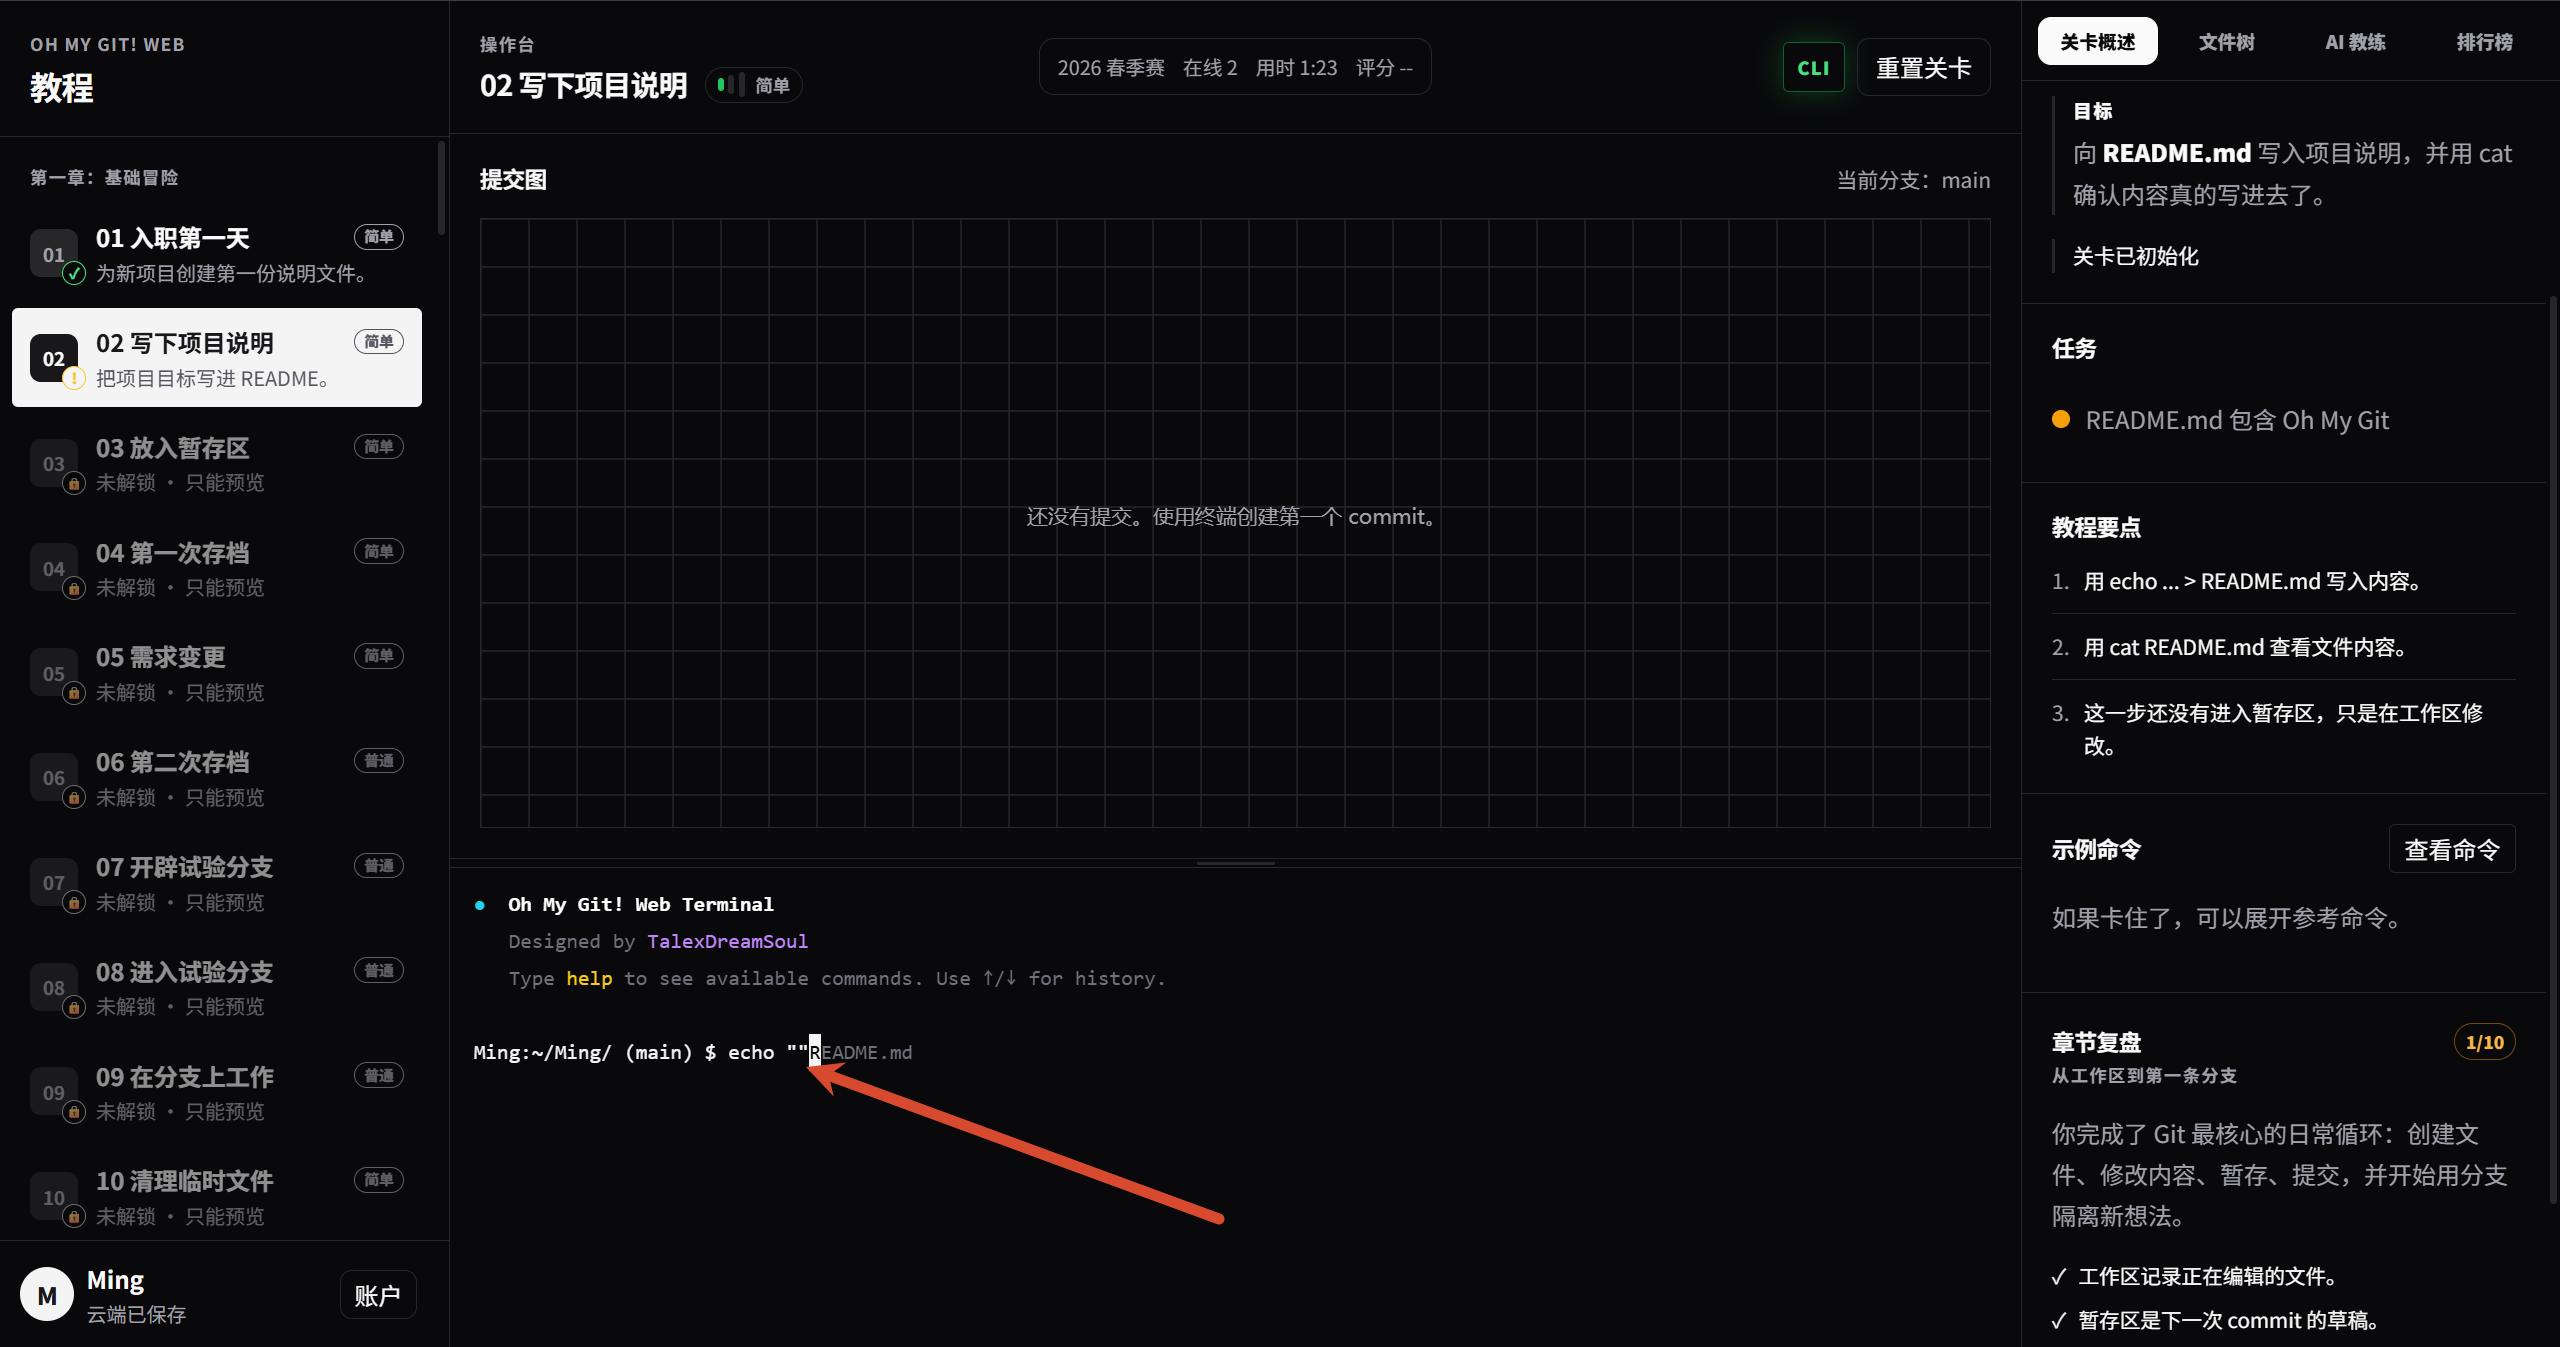This screenshot has height=1347, width=2560.
Task: Click the 10 number badge in the level list
Action: tap(54, 1197)
